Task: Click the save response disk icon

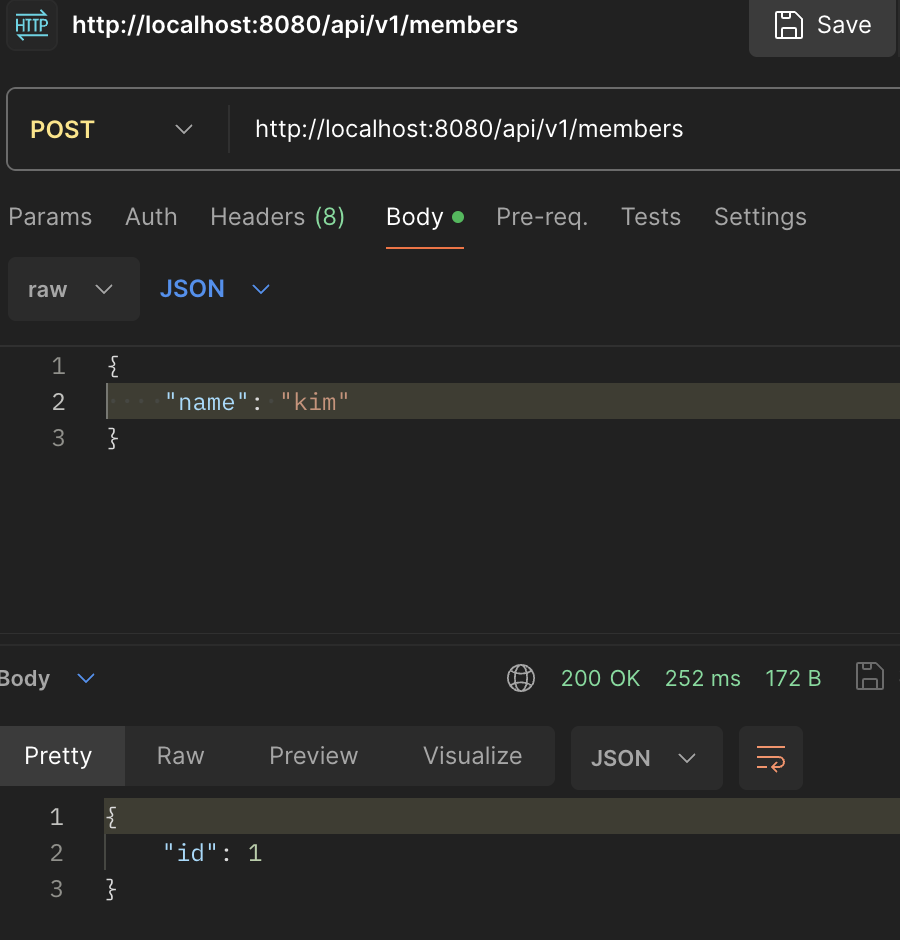Action: (x=869, y=677)
